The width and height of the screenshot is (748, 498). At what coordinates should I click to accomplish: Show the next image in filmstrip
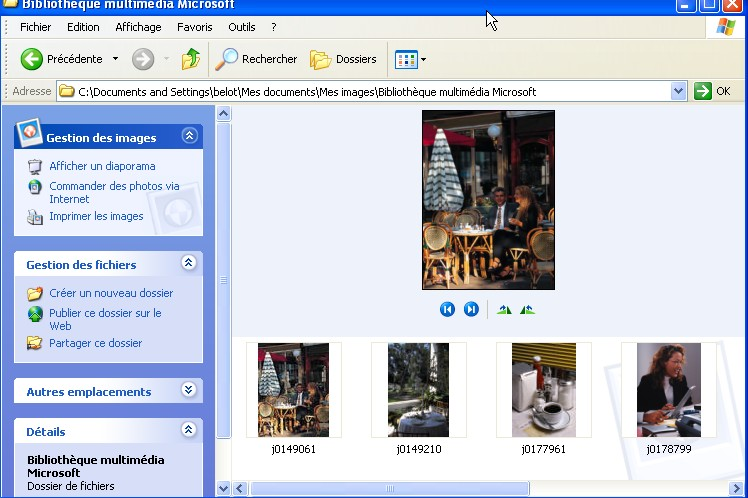click(471, 310)
